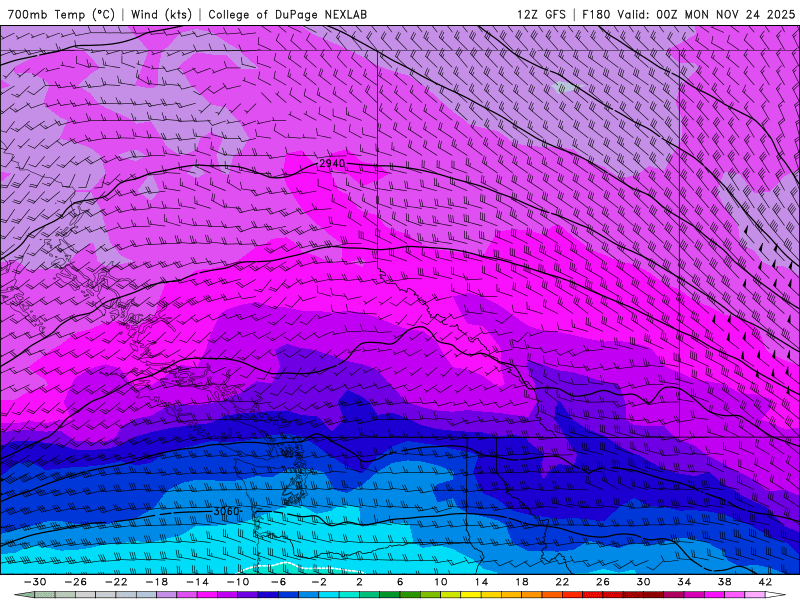800x600 pixels.
Task: Click the "-22" color bar label
Action: tap(116, 582)
